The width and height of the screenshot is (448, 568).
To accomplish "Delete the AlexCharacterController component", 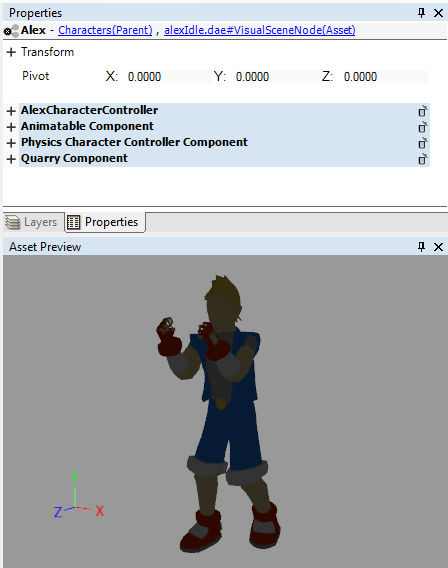I will 422,111.
